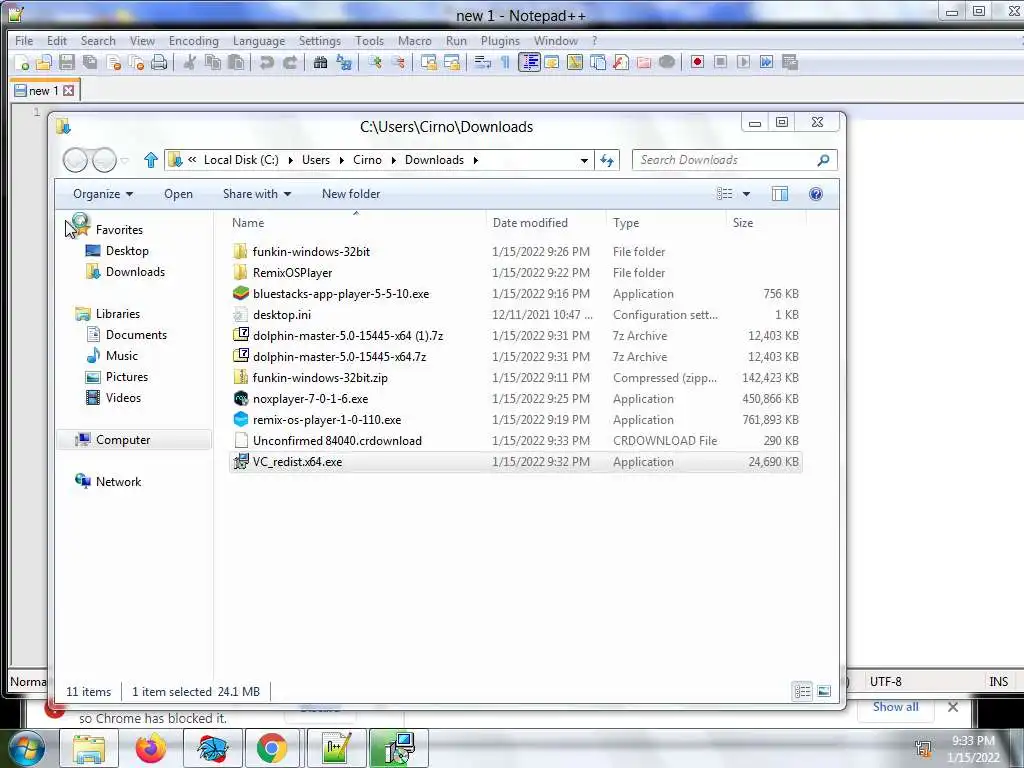Open the File menu in Notepad++
The height and width of the screenshot is (768, 1024).
pos(24,40)
